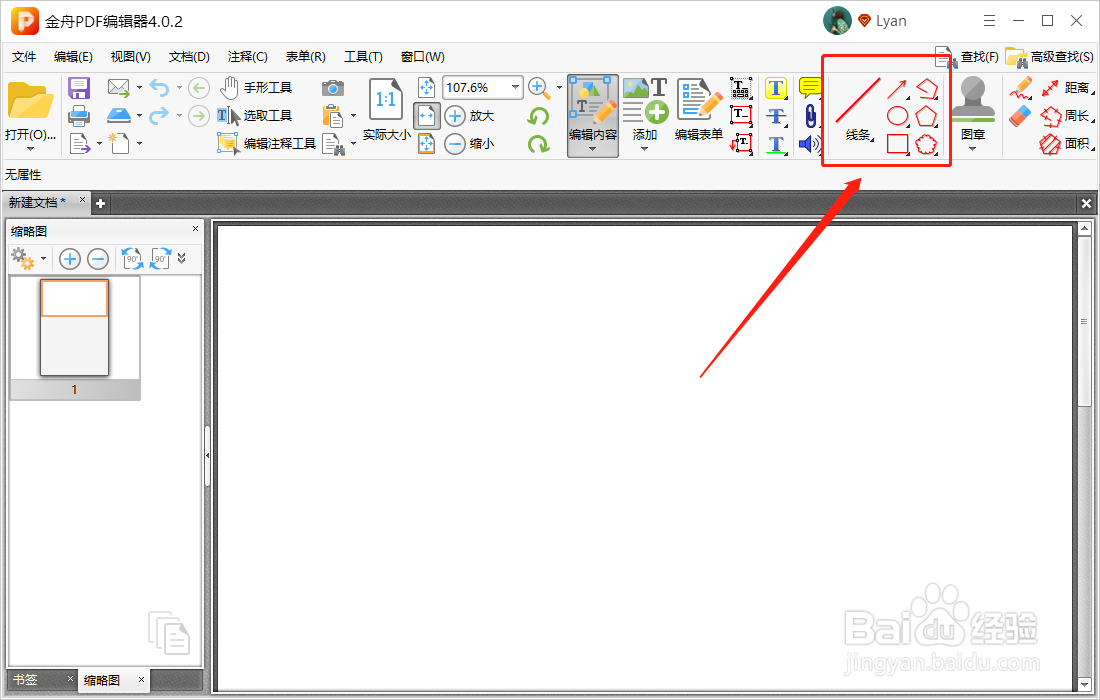Viewport: 1100px width, 700px height.
Task: Expand the Edit Content dropdown arrow
Action: click(593, 149)
